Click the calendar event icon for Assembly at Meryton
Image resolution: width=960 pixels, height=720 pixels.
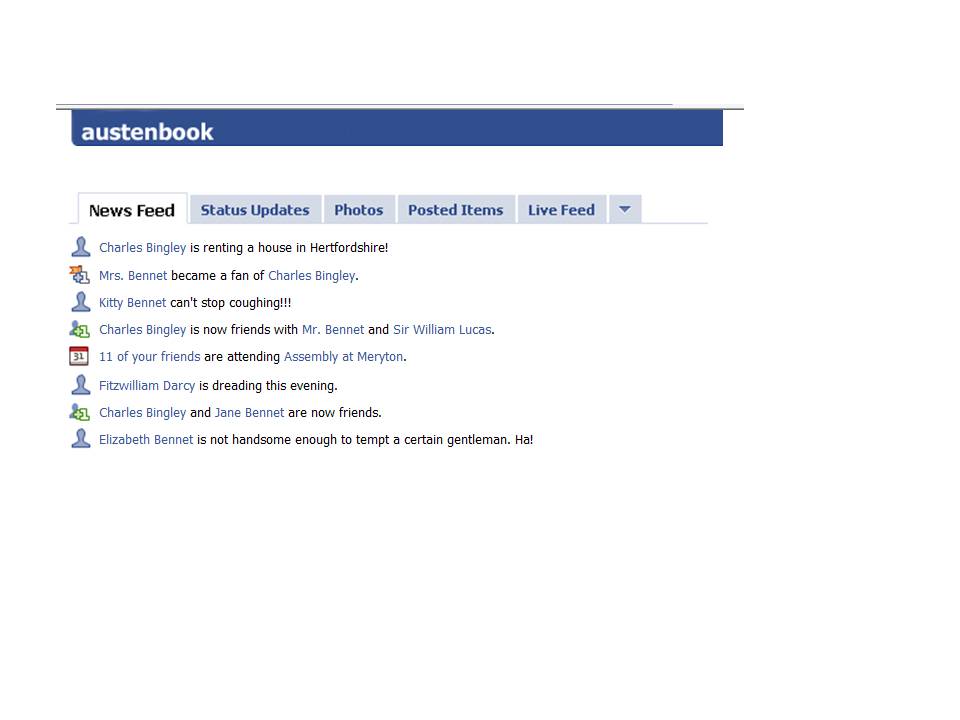tap(79, 356)
